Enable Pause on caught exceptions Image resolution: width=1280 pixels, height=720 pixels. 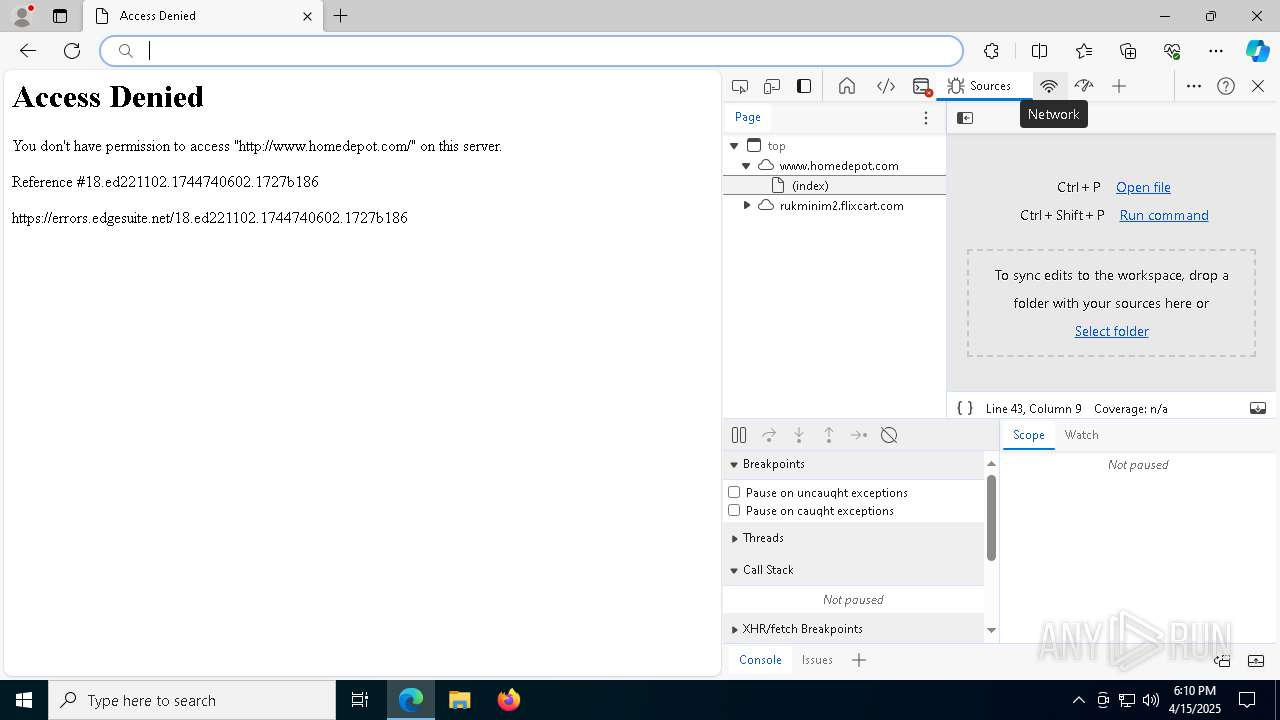tap(734, 510)
